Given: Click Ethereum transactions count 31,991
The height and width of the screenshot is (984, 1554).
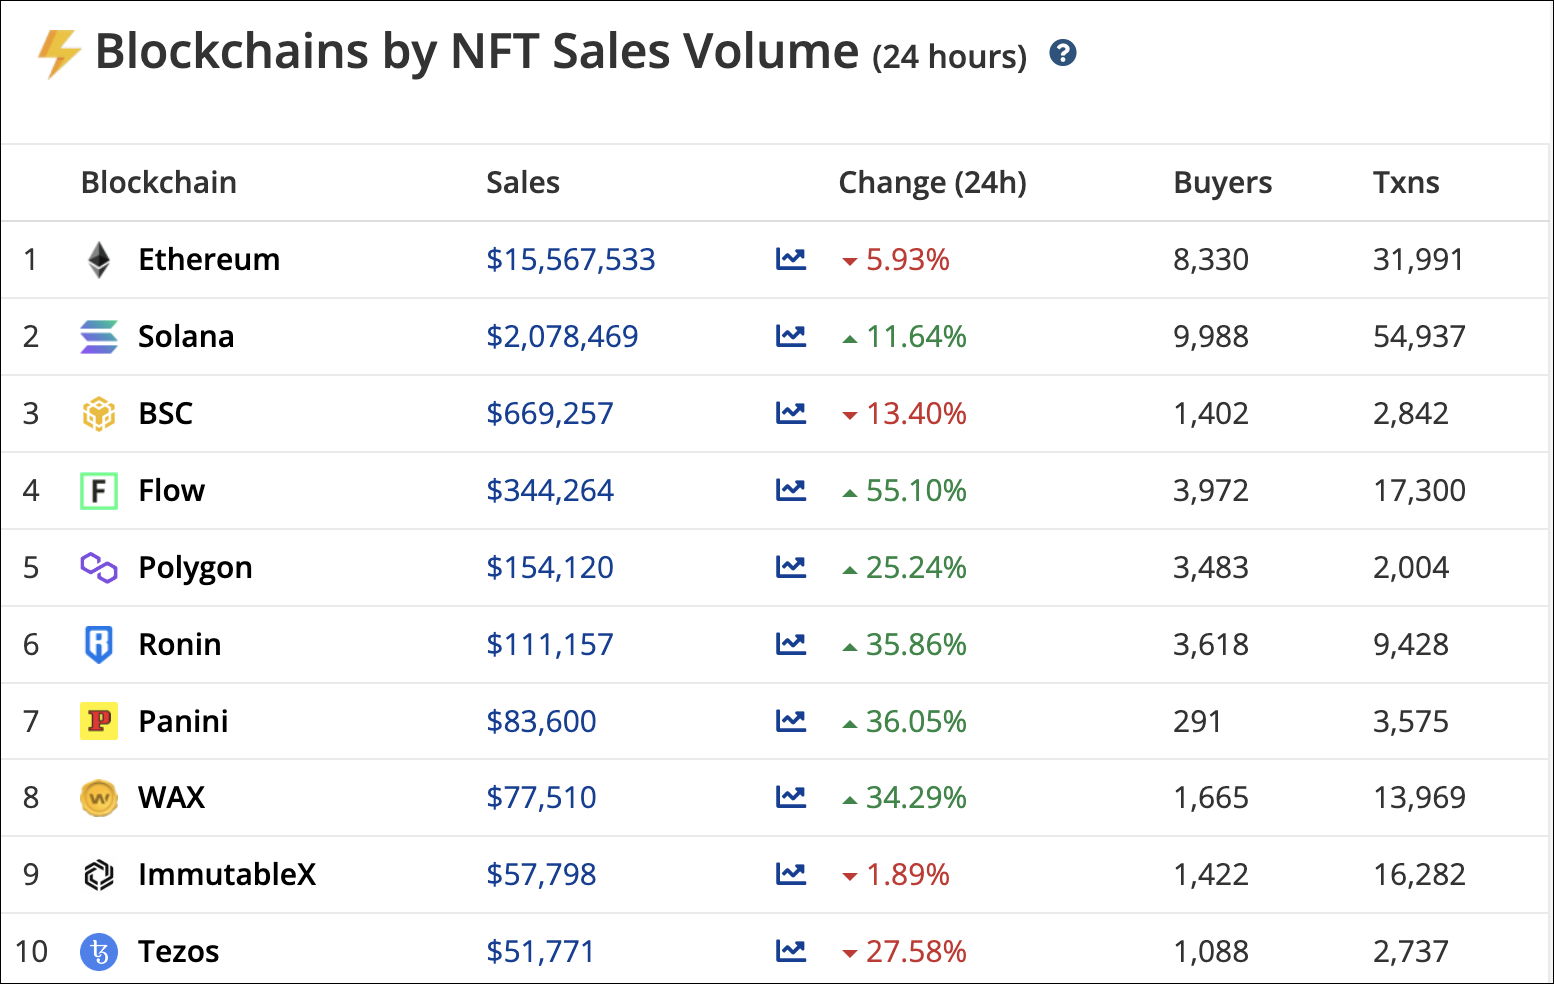Looking at the screenshot, I should coord(1418,260).
